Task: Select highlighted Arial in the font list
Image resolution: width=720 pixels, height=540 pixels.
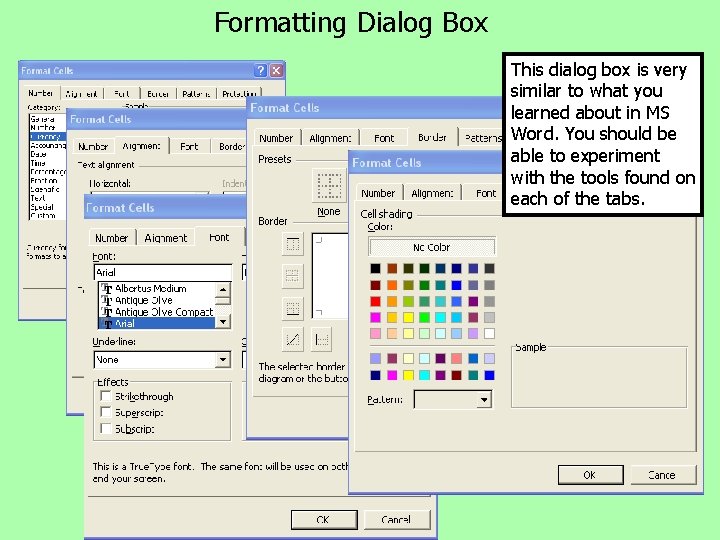Action: [157, 324]
